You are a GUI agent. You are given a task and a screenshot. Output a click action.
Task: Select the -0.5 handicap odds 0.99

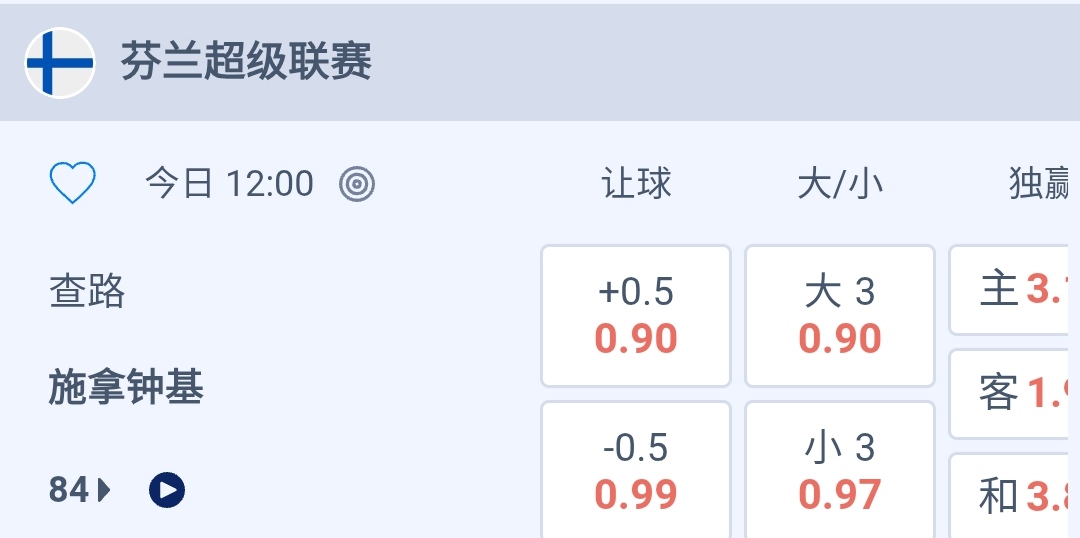pos(636,470)
